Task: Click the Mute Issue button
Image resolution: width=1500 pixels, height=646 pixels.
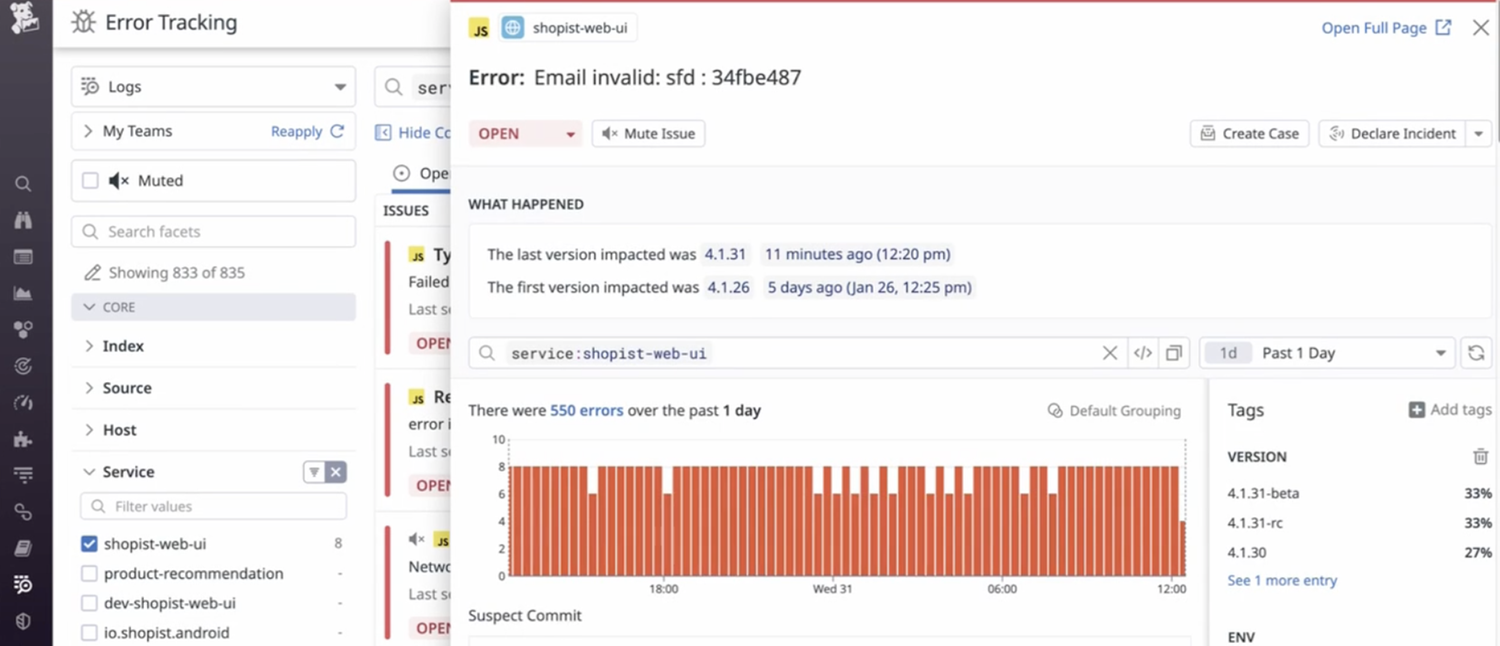Action: point(648,133)
